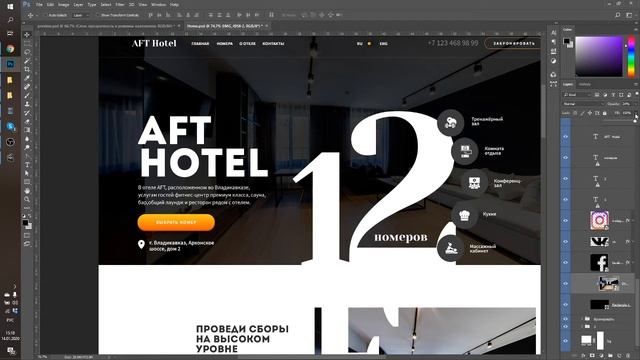Click the Windows Start button

point(10,6)
